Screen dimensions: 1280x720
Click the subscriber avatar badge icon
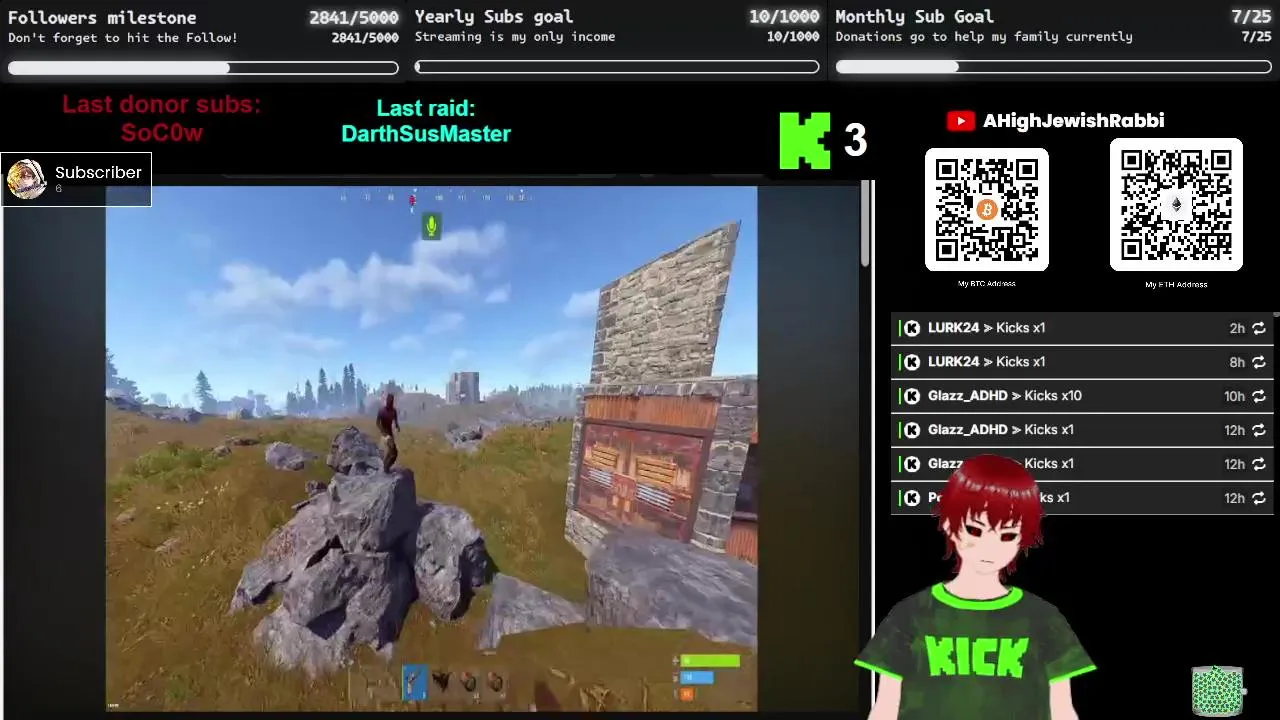(x=26, y=179)
